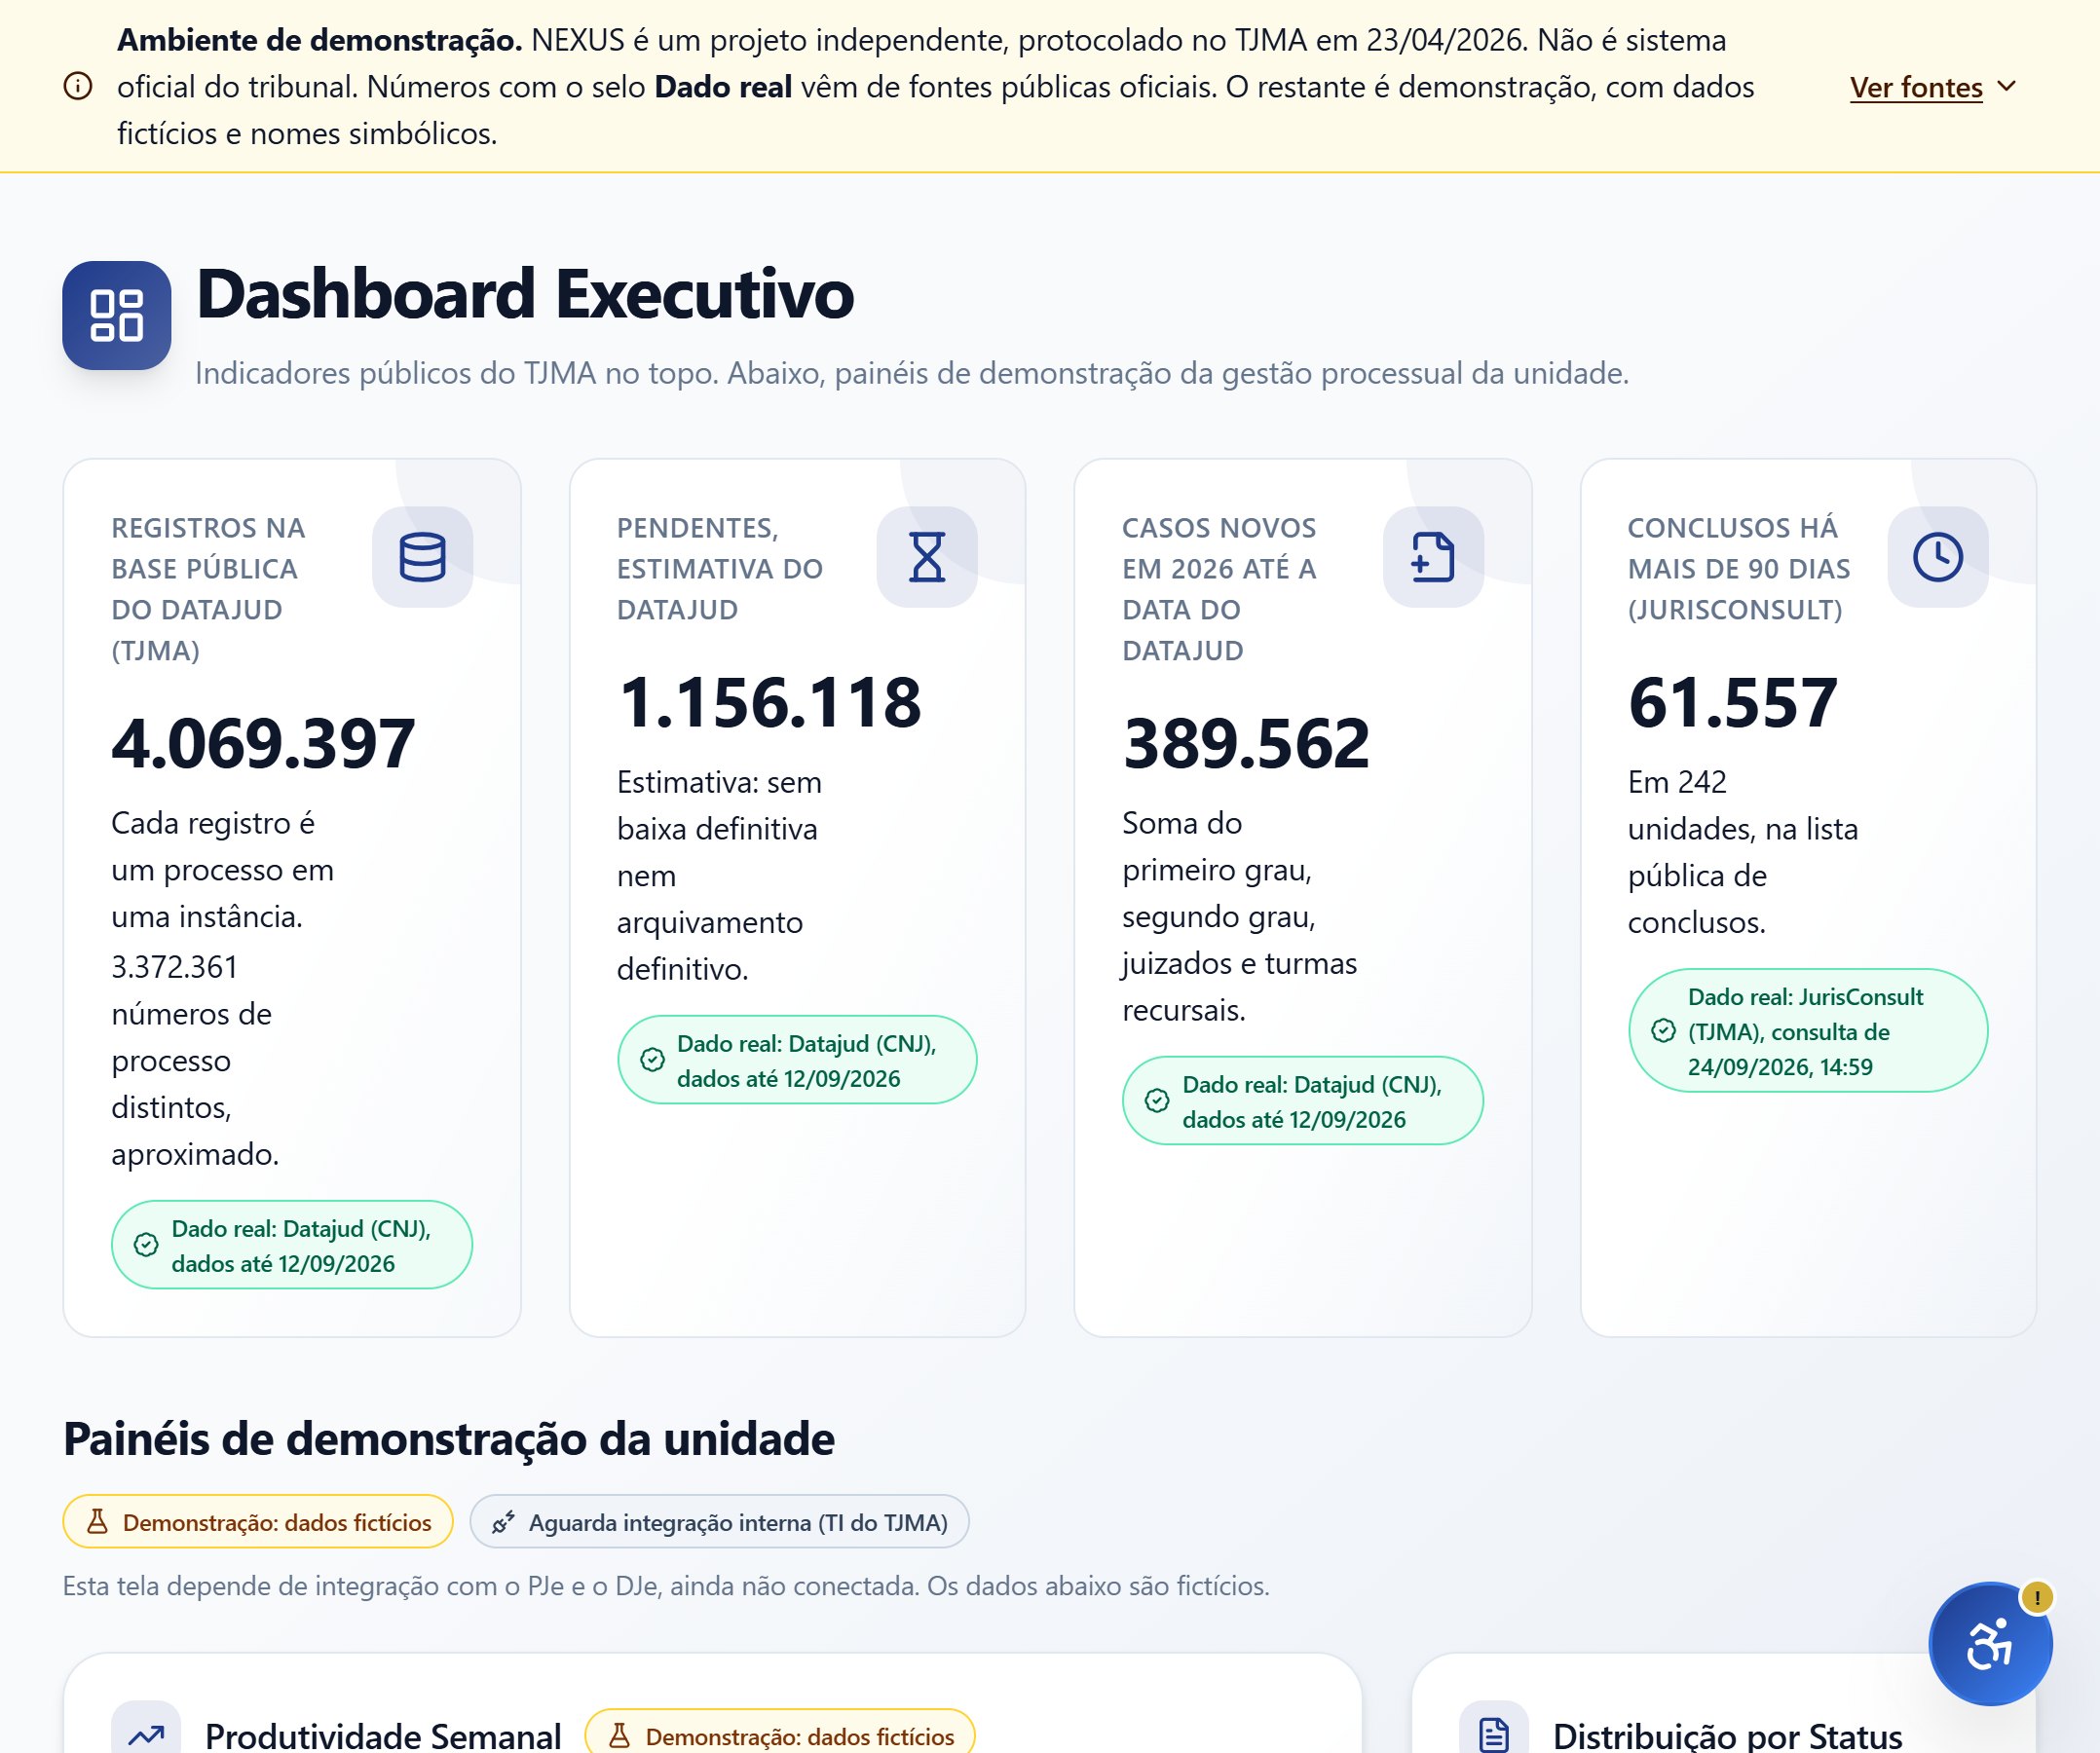Click the clock icon on the Conclusos card

pos(1938,557)
